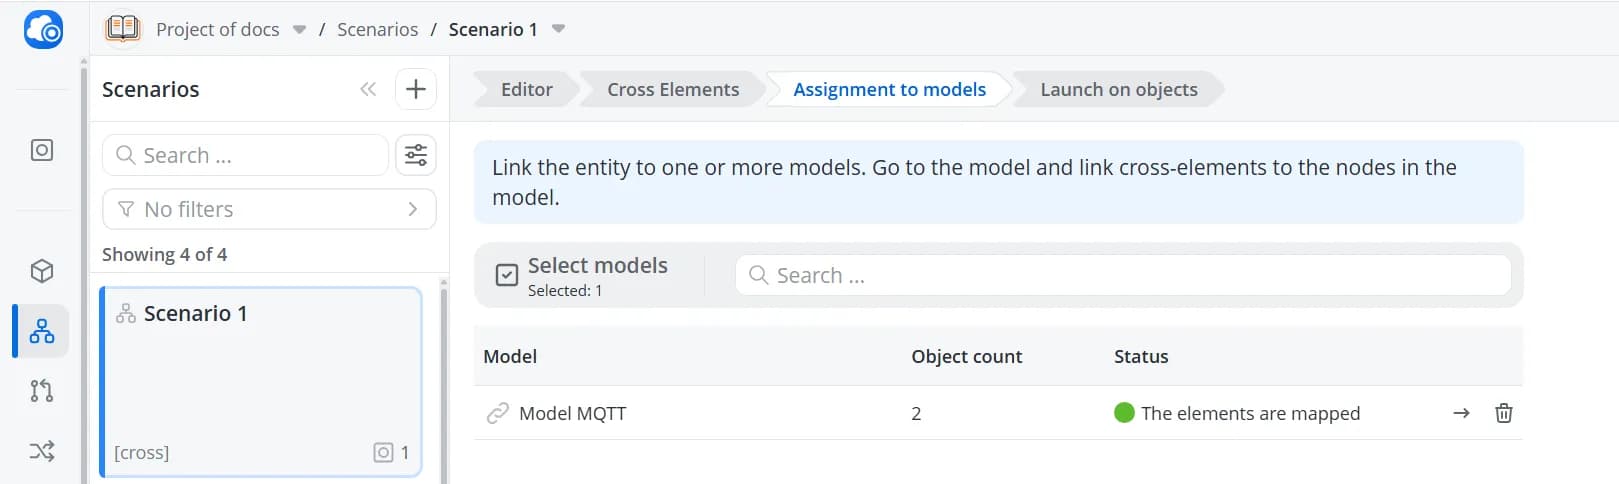Screen dimensions: 1619x484
Task: Open the cube models icon in sidebar
Action: coord(42,271)
